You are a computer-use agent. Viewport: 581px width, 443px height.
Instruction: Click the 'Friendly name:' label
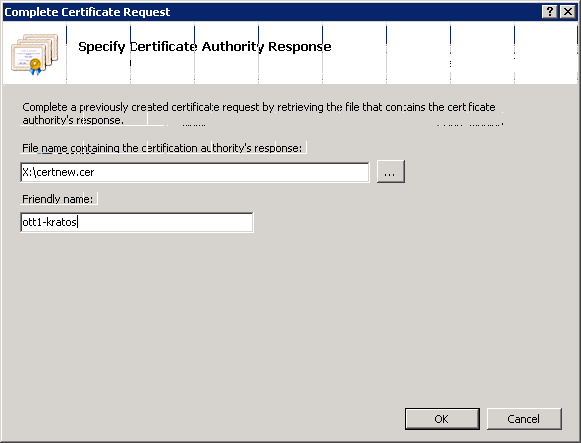point(57,199)
